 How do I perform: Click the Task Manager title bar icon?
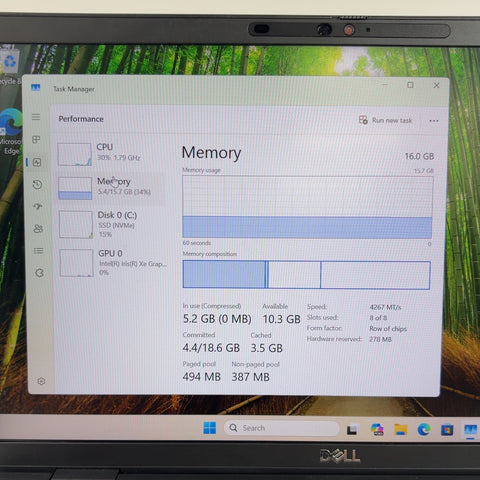coord(35,88)
